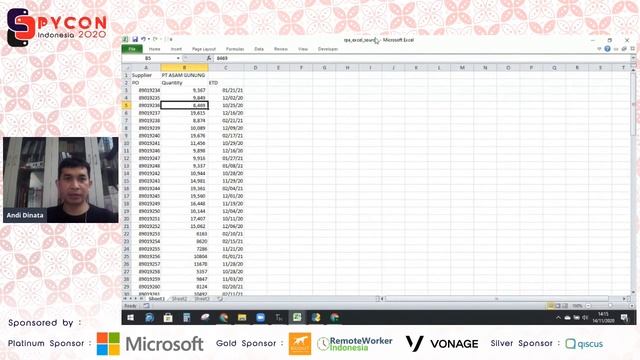Click cell with quantity 10,089
This screenshot has height=360, width=640.
tap(184, 128)
